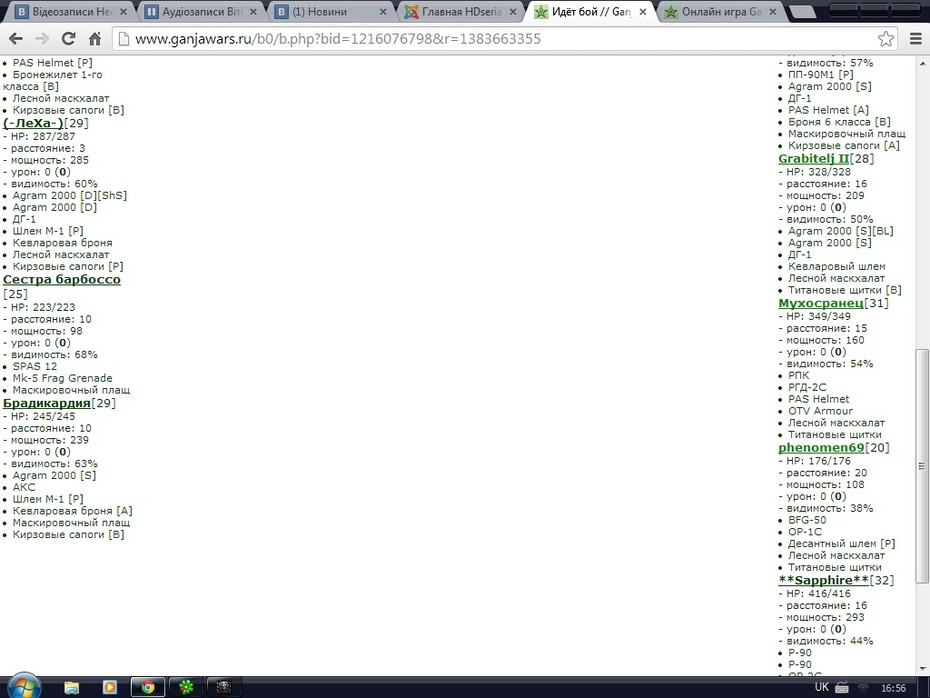Viewport: 930px width, 698px height.
Task: Click the scrollbar up arrow
Action: click(x=922, y=63)
